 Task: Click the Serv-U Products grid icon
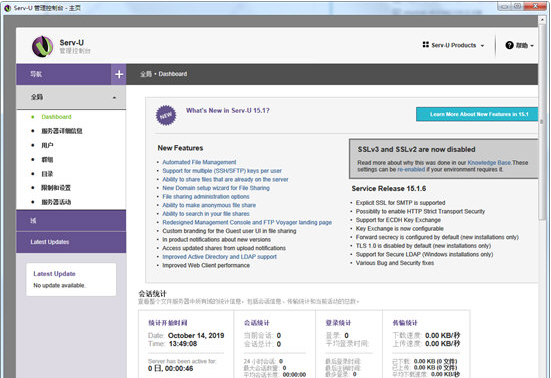426,45
